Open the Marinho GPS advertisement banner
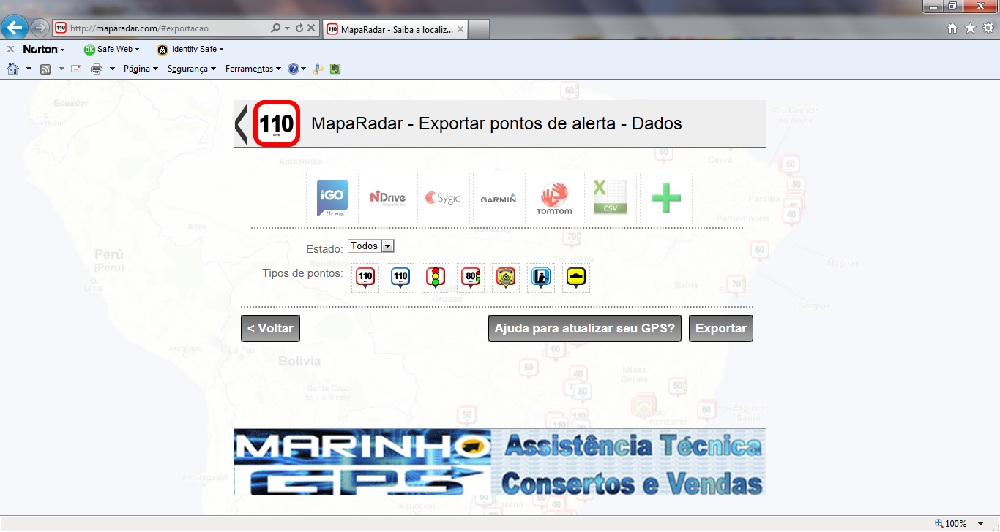The image size is (1000, 532). pos(499,462)
